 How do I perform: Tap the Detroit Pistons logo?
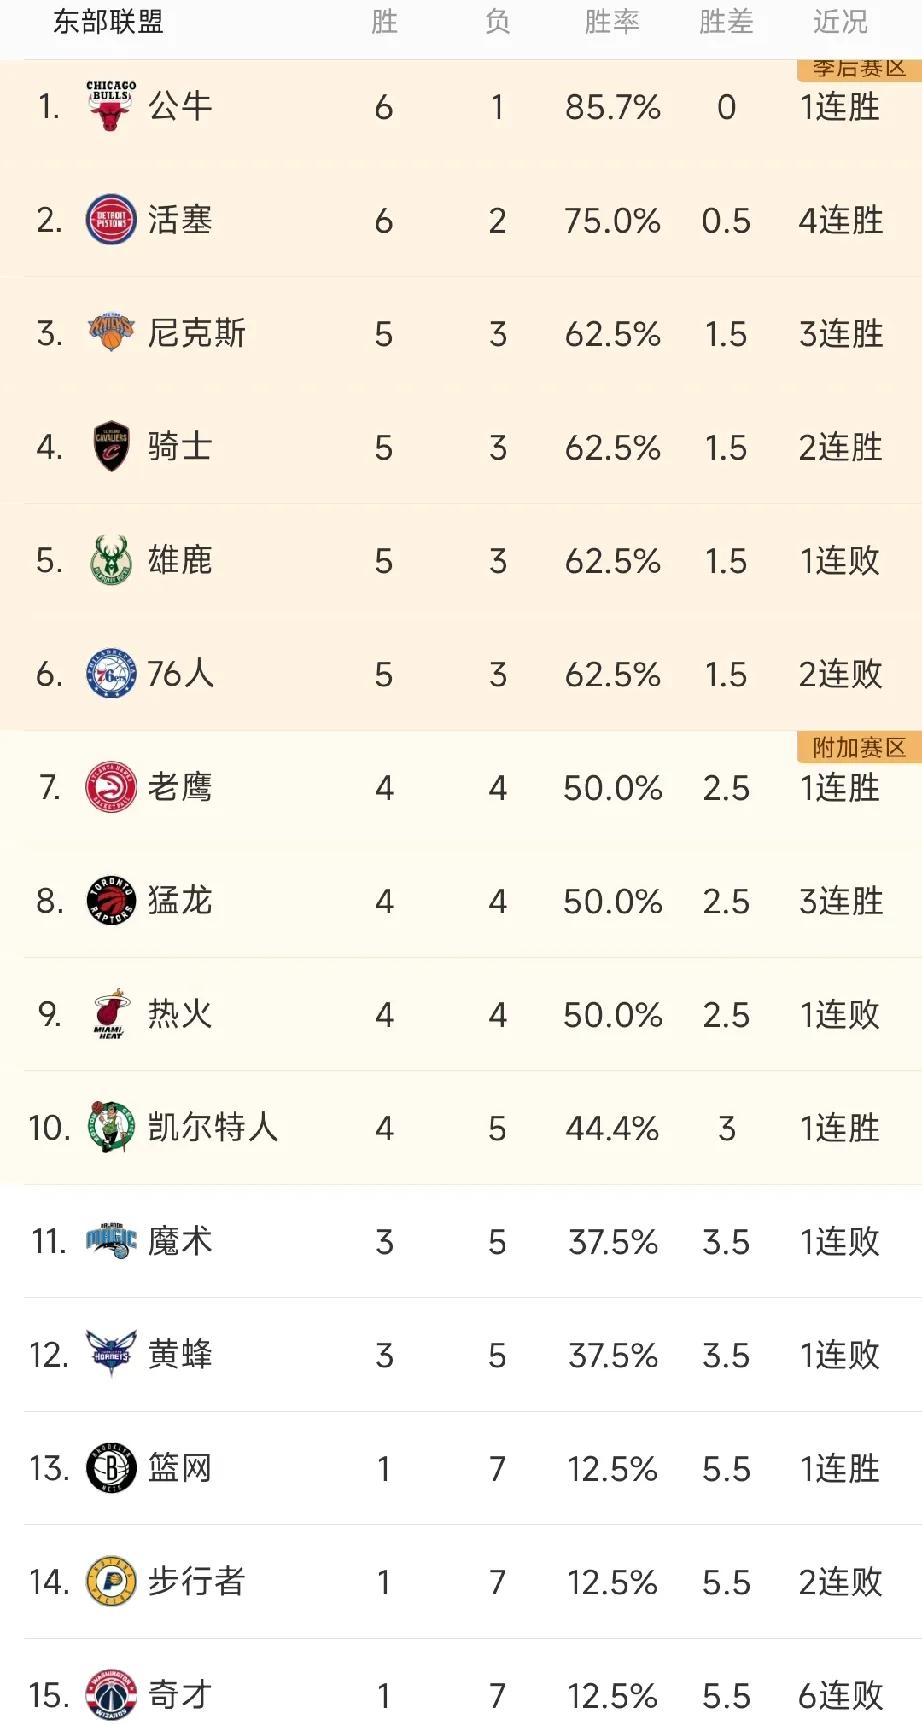[x=111, y=220]
